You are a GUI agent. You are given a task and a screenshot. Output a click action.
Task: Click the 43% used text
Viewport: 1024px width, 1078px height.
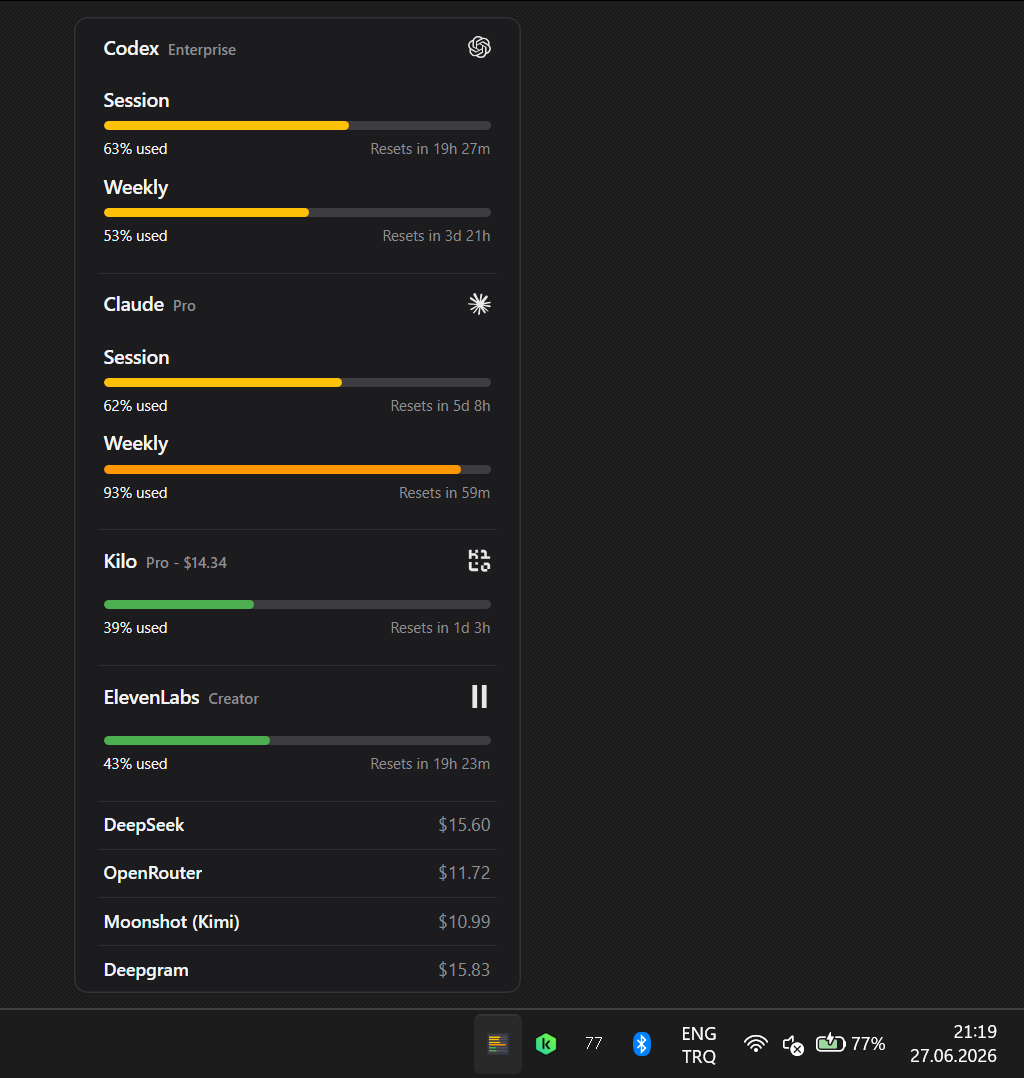pos(135,764)
